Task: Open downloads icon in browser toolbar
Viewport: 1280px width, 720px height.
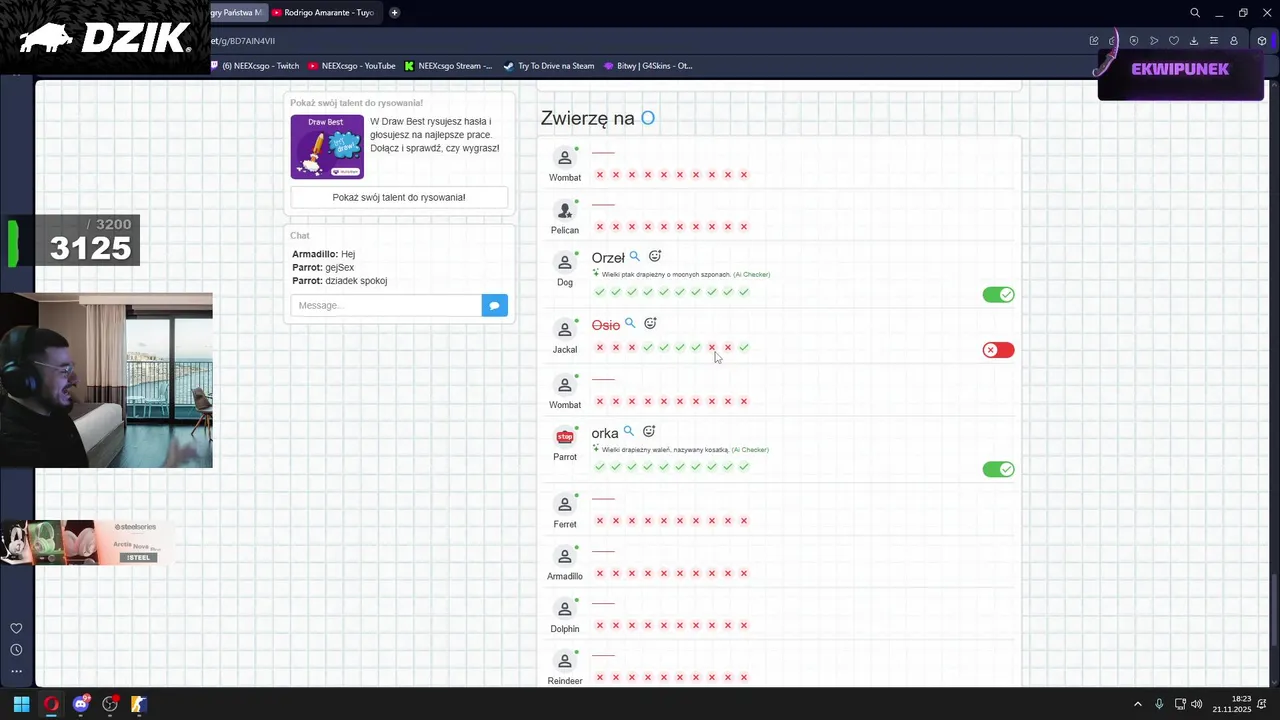Action: point(1194,41)
